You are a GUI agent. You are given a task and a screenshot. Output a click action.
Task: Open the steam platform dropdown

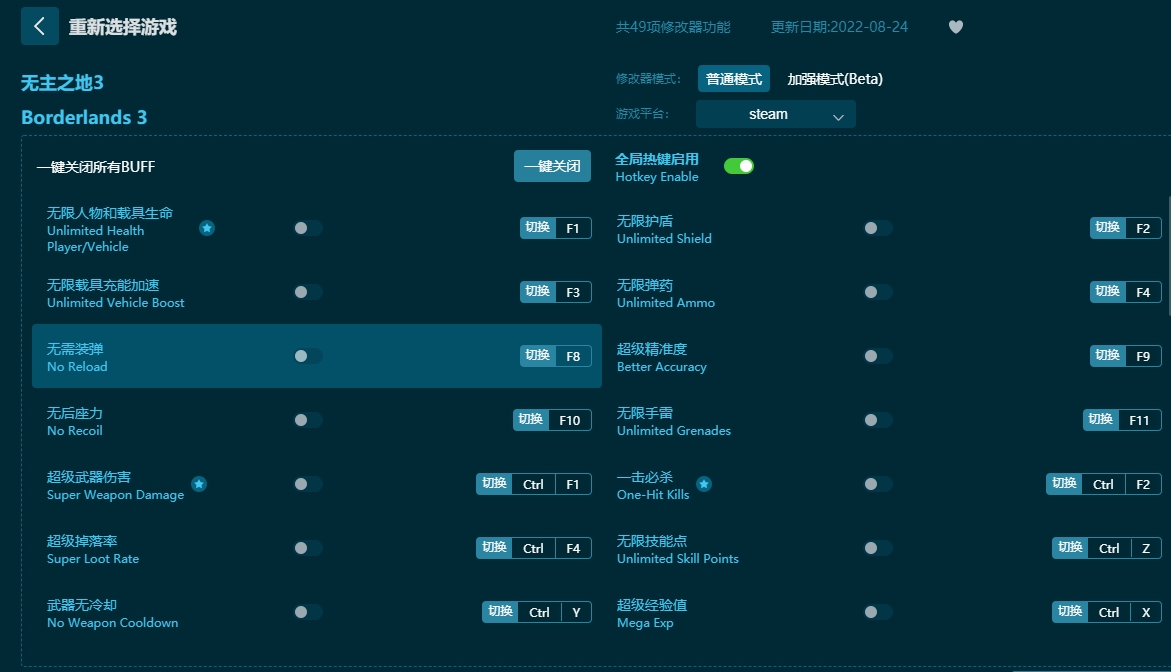(775, 114)
